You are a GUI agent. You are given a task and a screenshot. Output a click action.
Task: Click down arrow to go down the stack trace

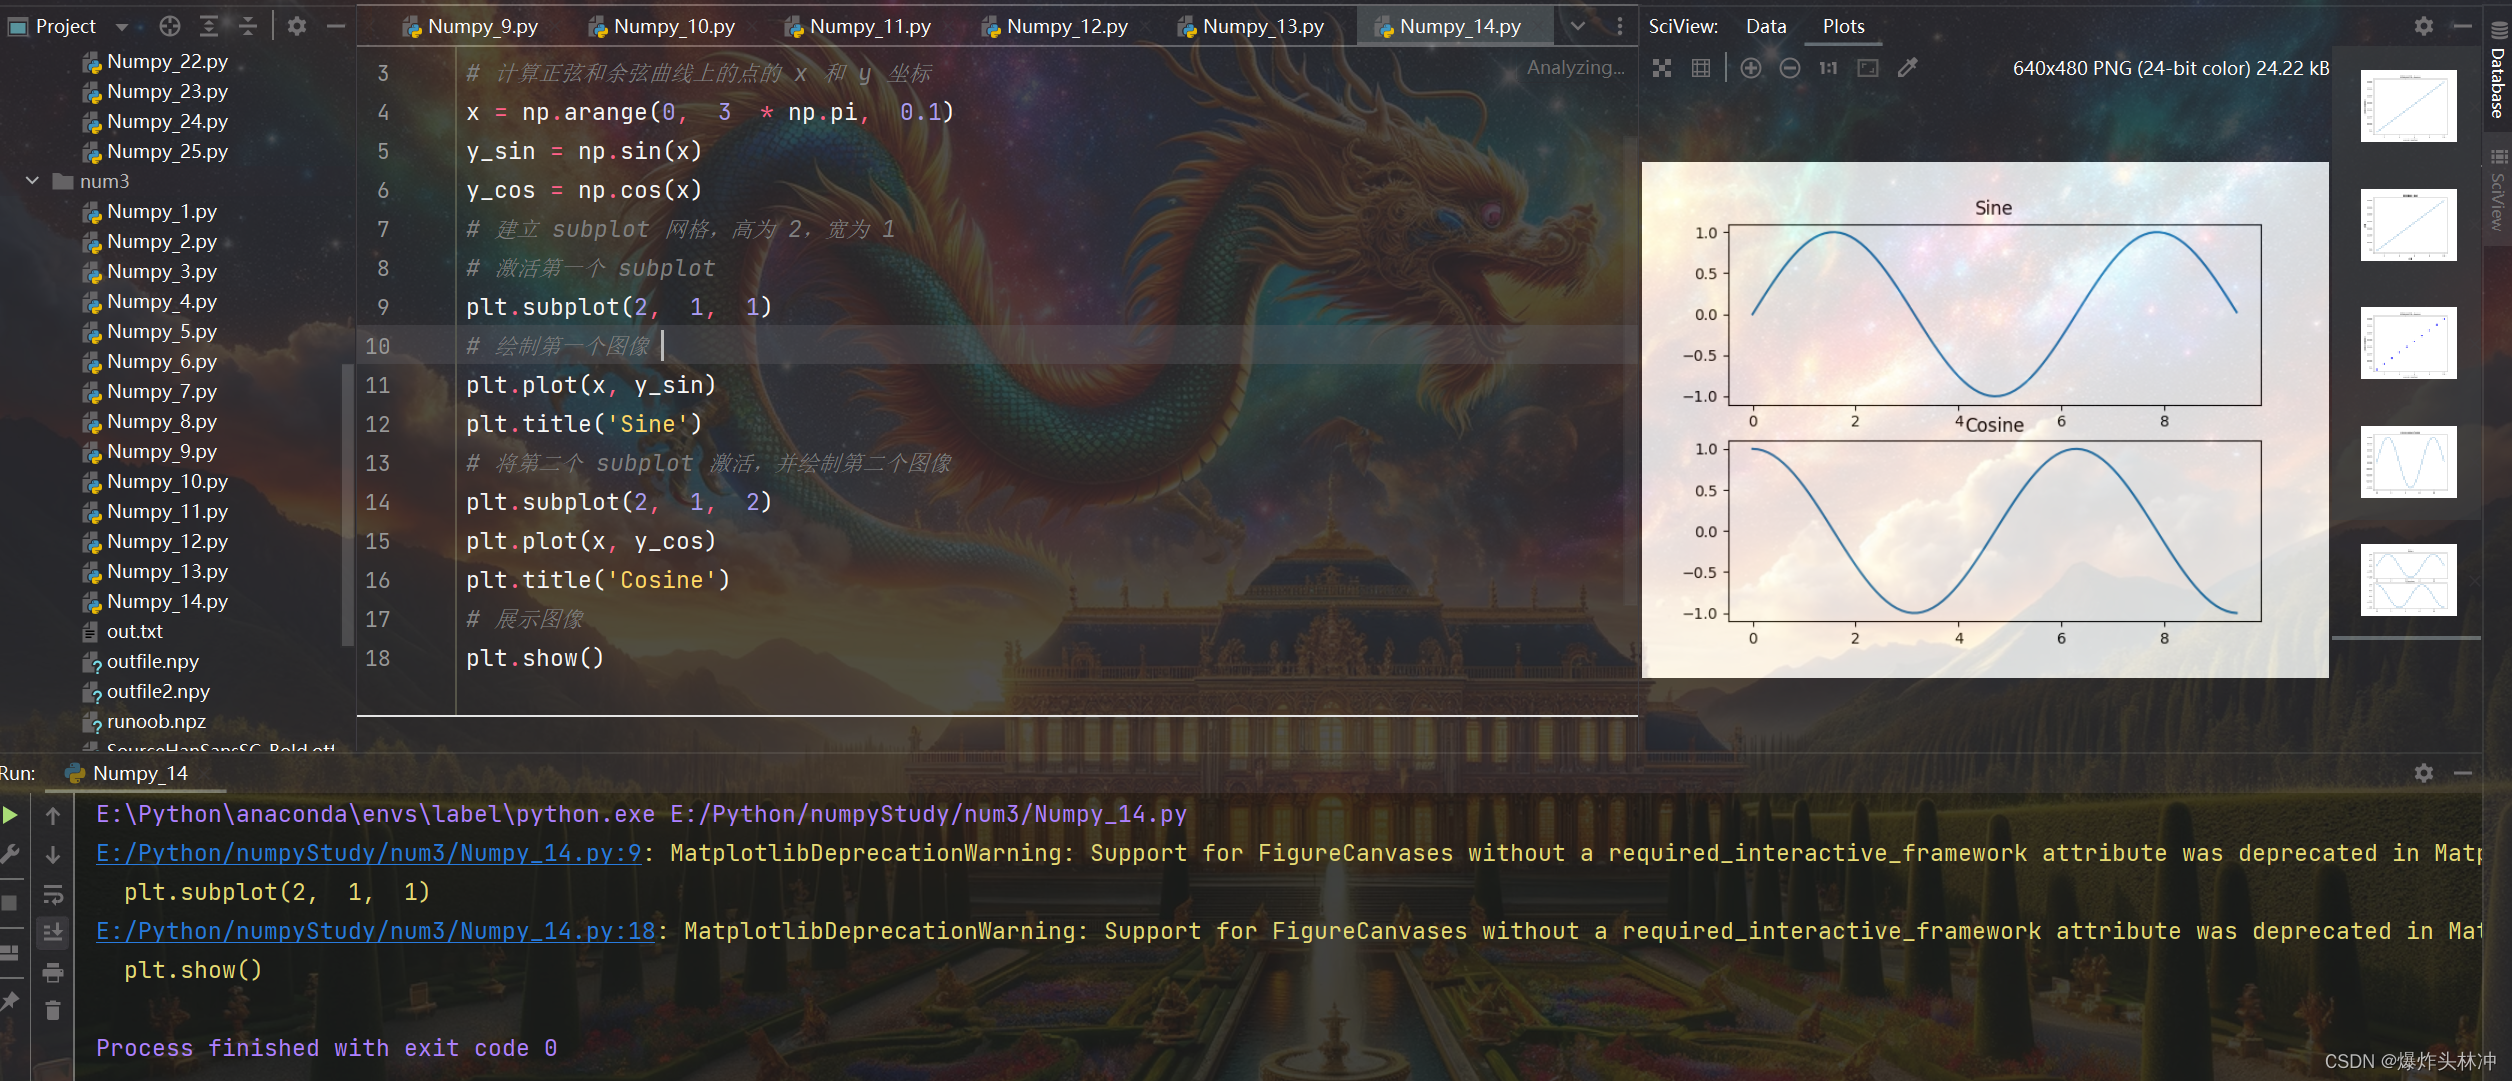tap(53, 855)
